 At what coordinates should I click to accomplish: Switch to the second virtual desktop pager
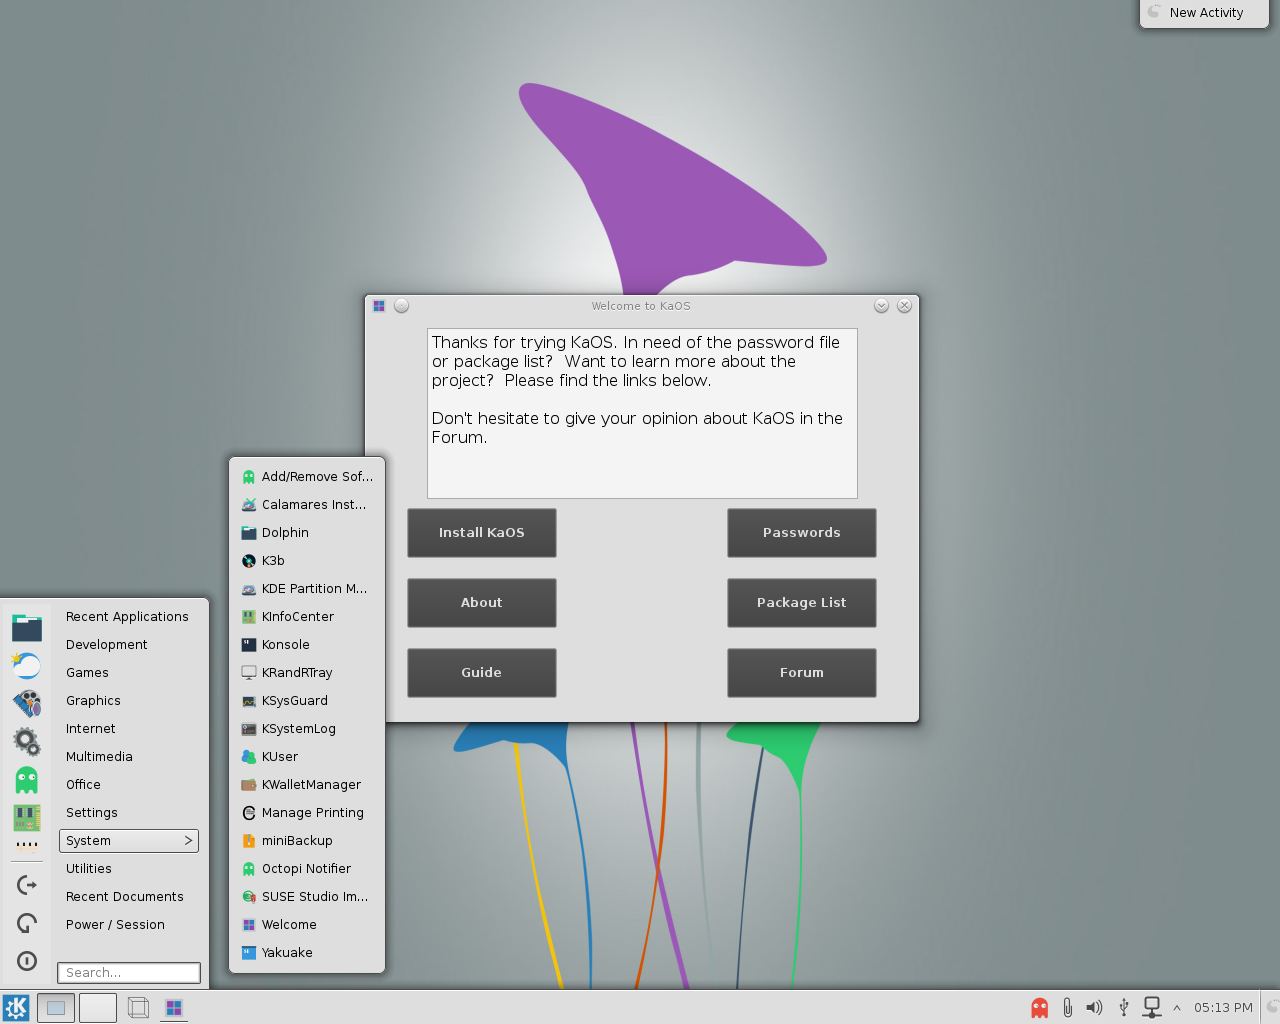click(98, 1008)
